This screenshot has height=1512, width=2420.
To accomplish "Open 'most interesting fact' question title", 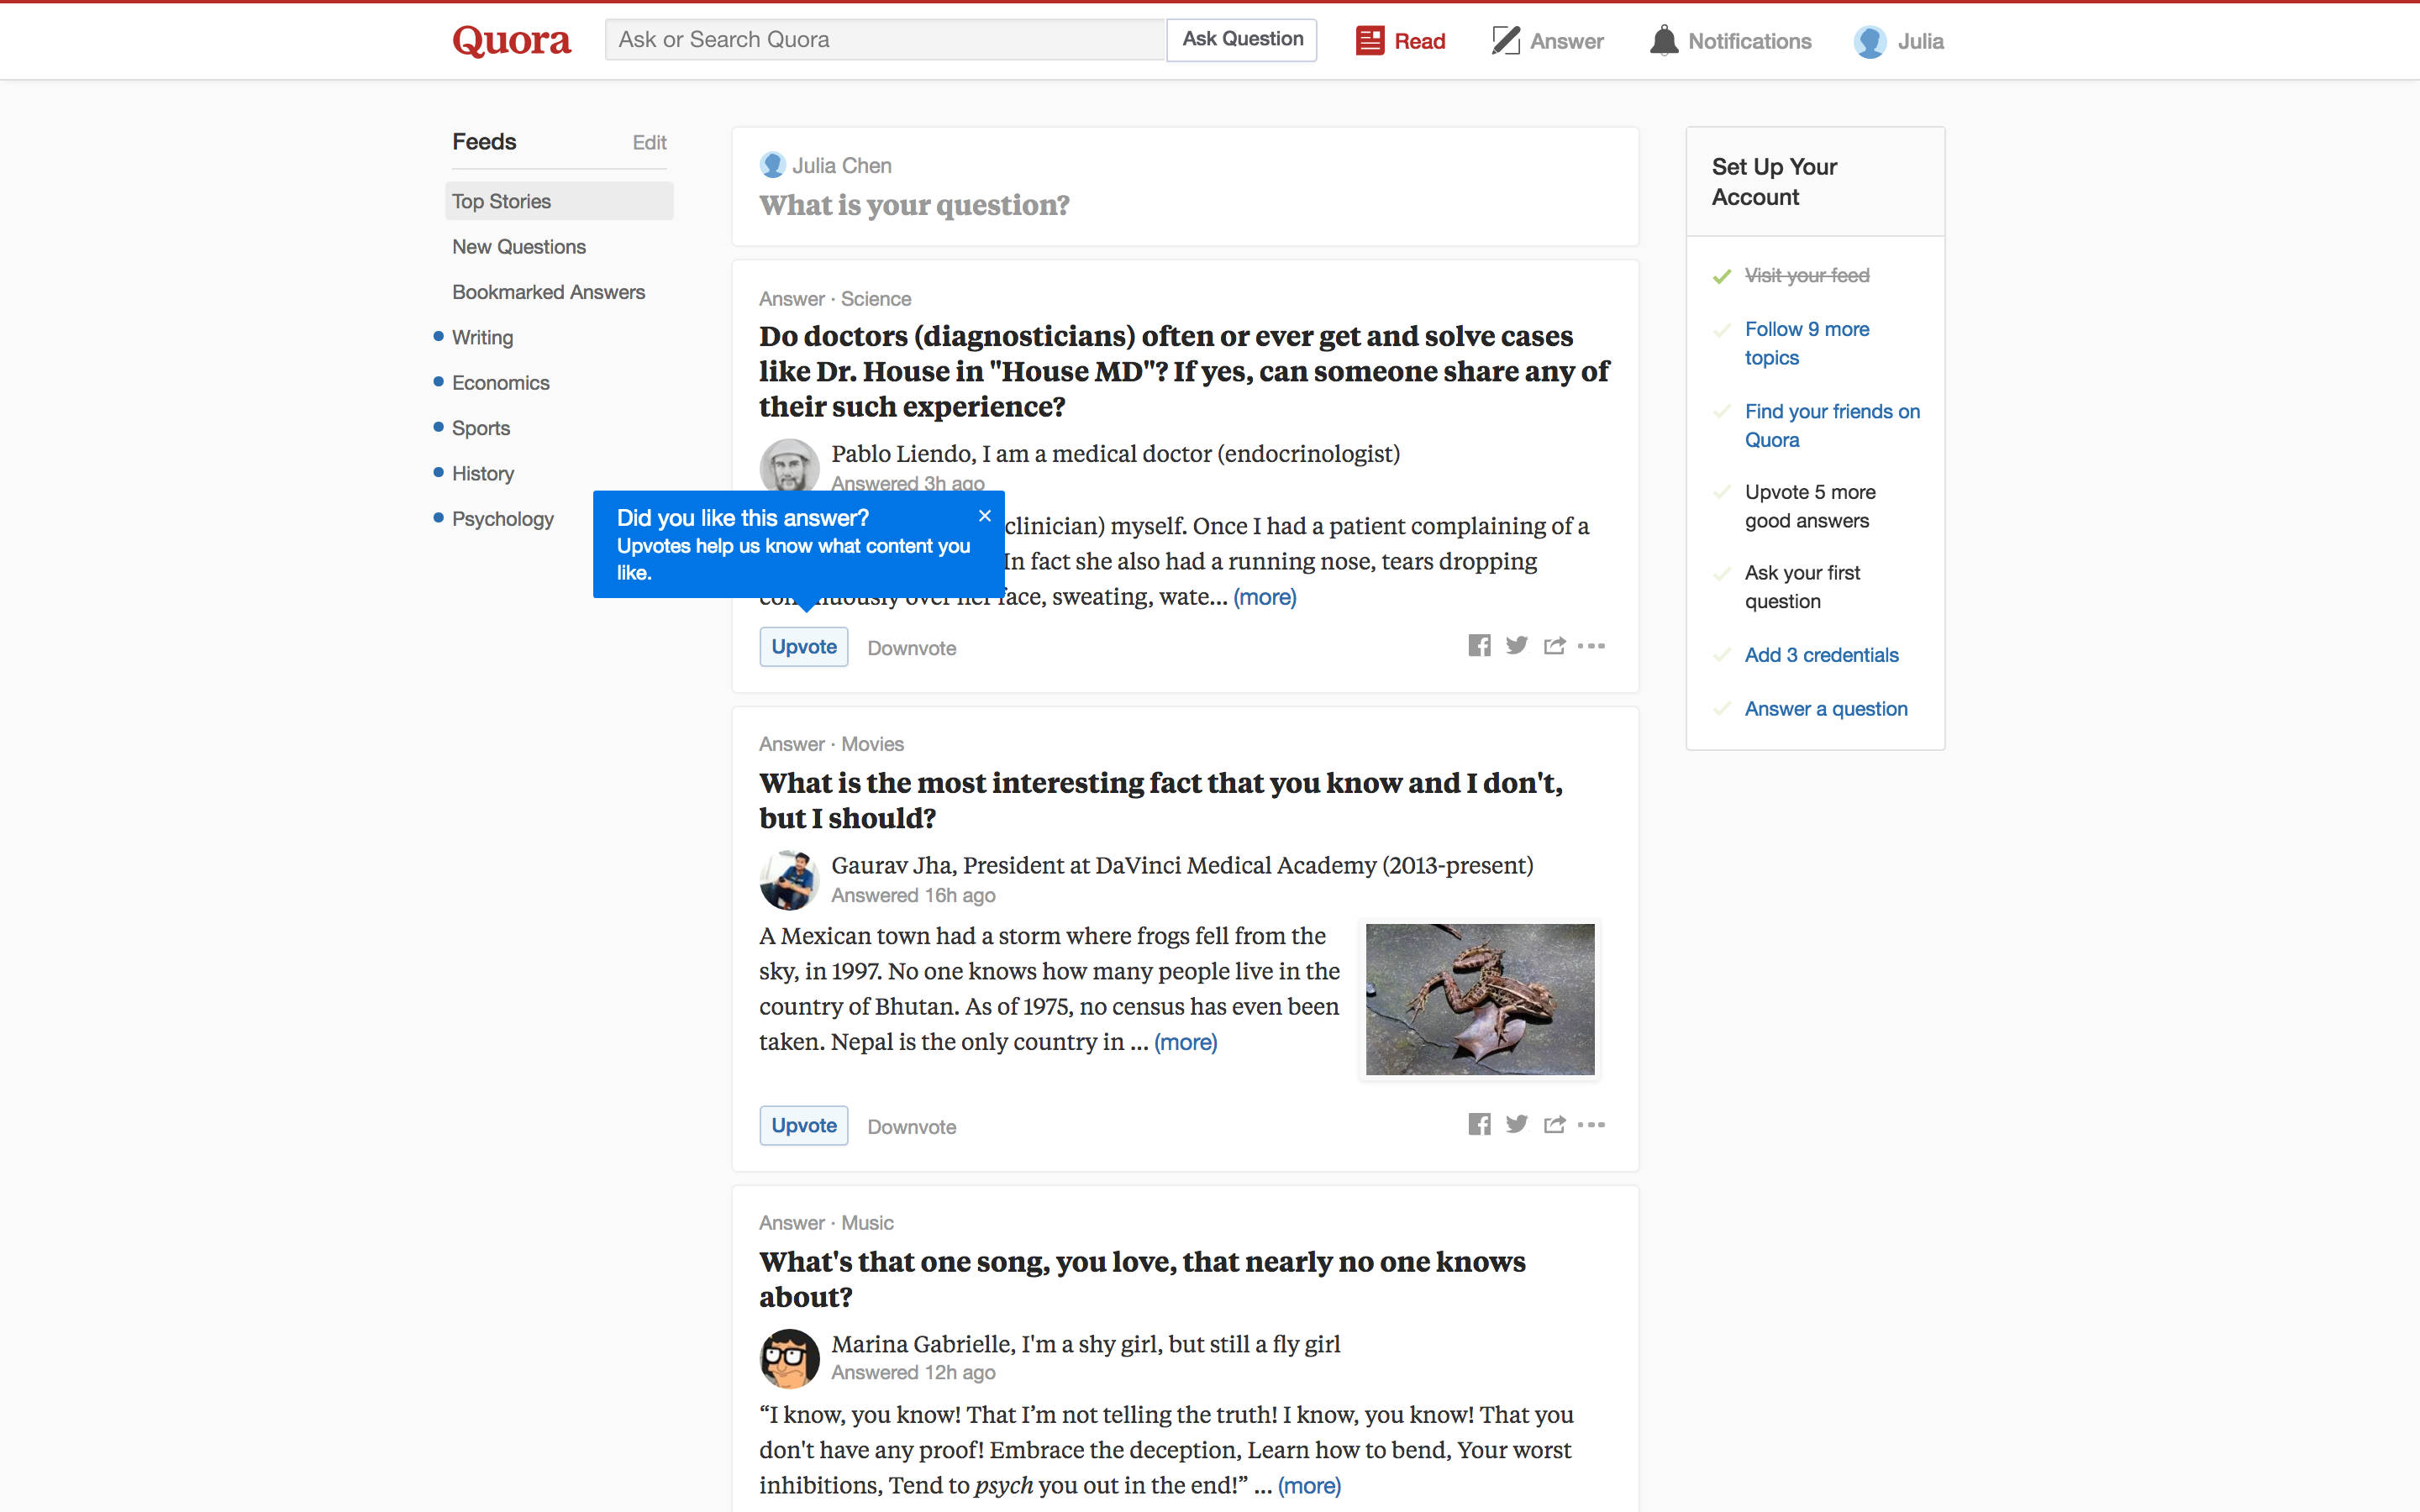I will [1160, 800].
